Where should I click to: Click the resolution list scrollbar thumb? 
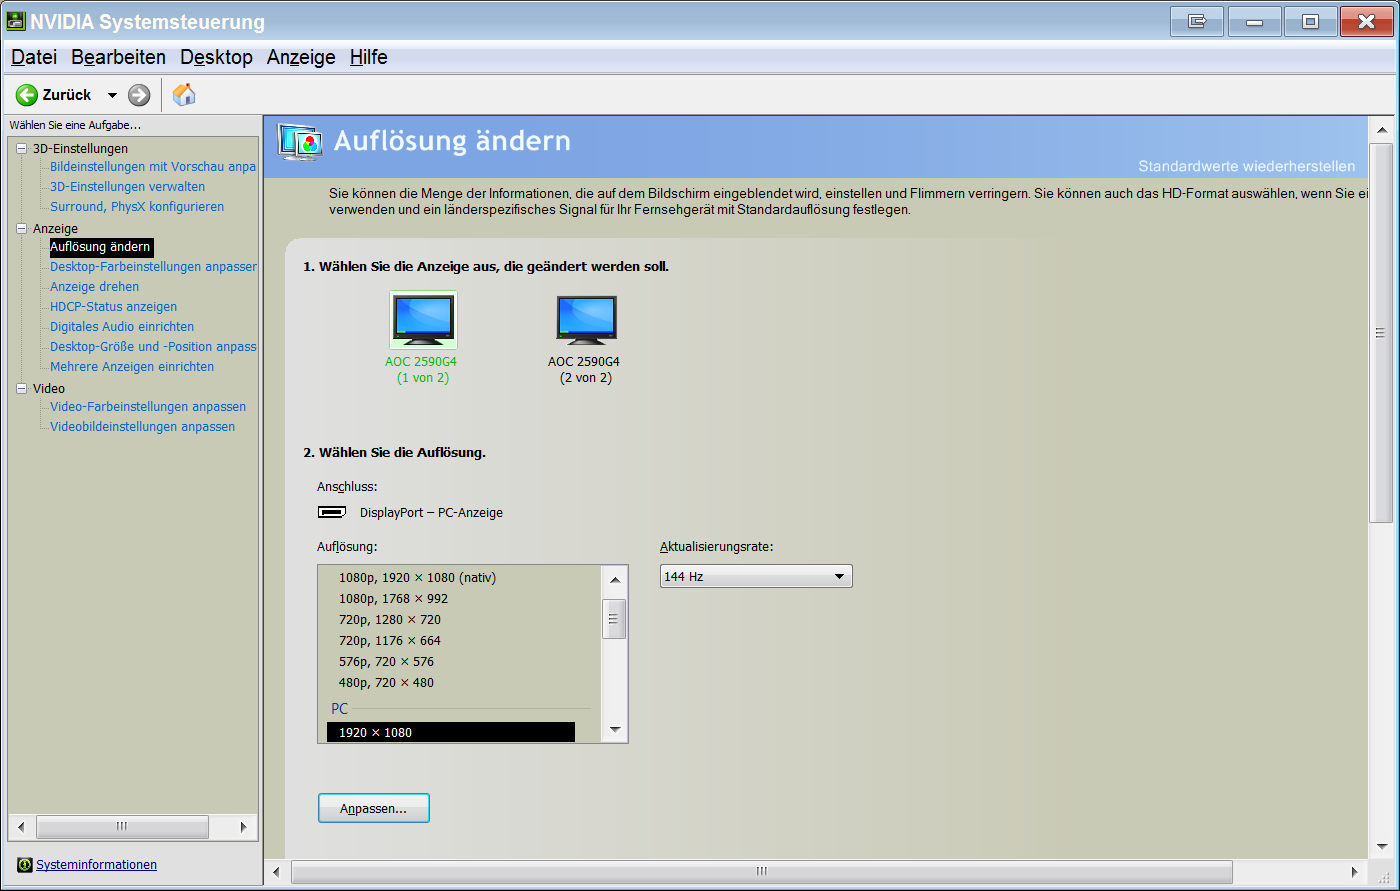coord(615,619)
